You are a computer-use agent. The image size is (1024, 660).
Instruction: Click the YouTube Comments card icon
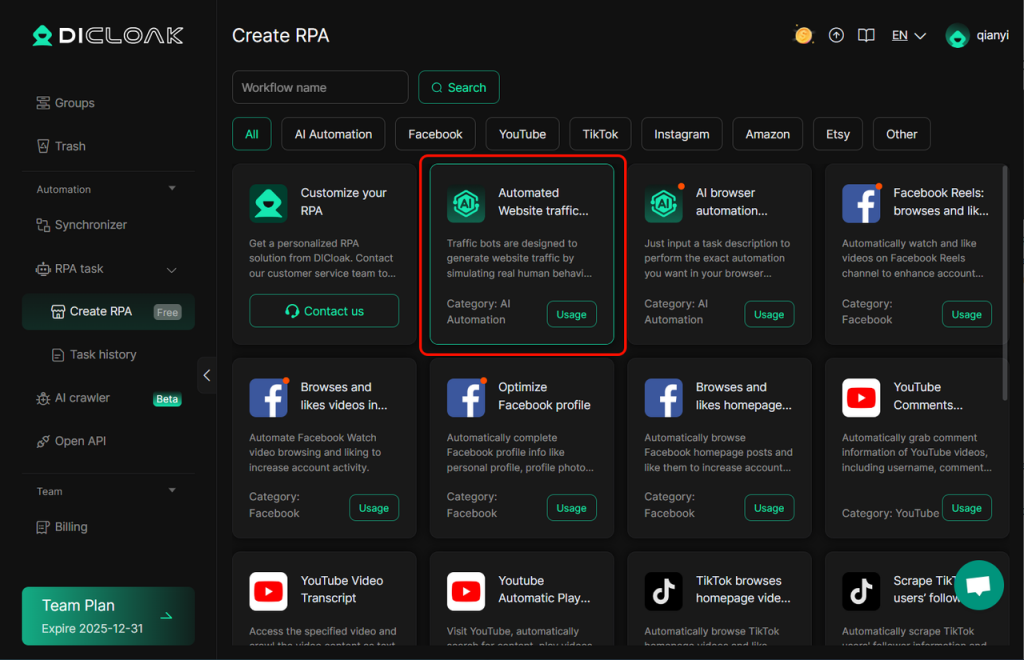[x=861, y=398]
